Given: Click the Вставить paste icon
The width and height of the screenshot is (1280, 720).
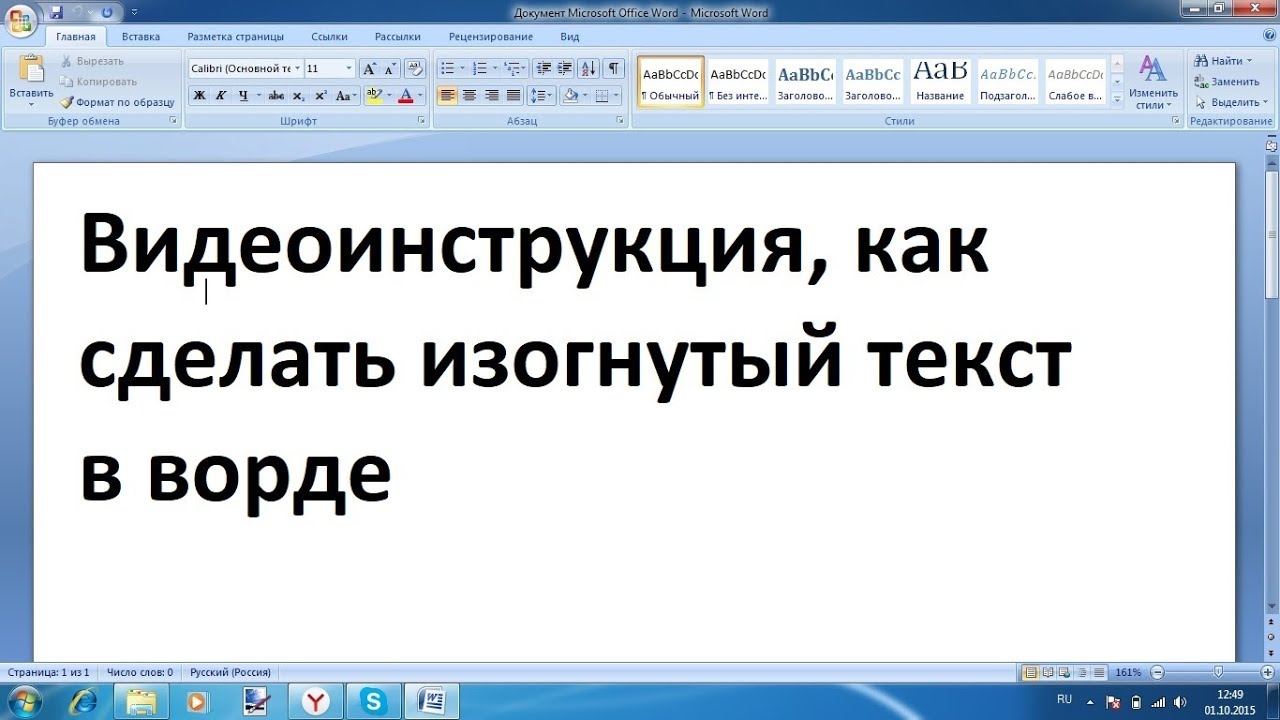Looking at the screenshot, I should tap(32, 70).
